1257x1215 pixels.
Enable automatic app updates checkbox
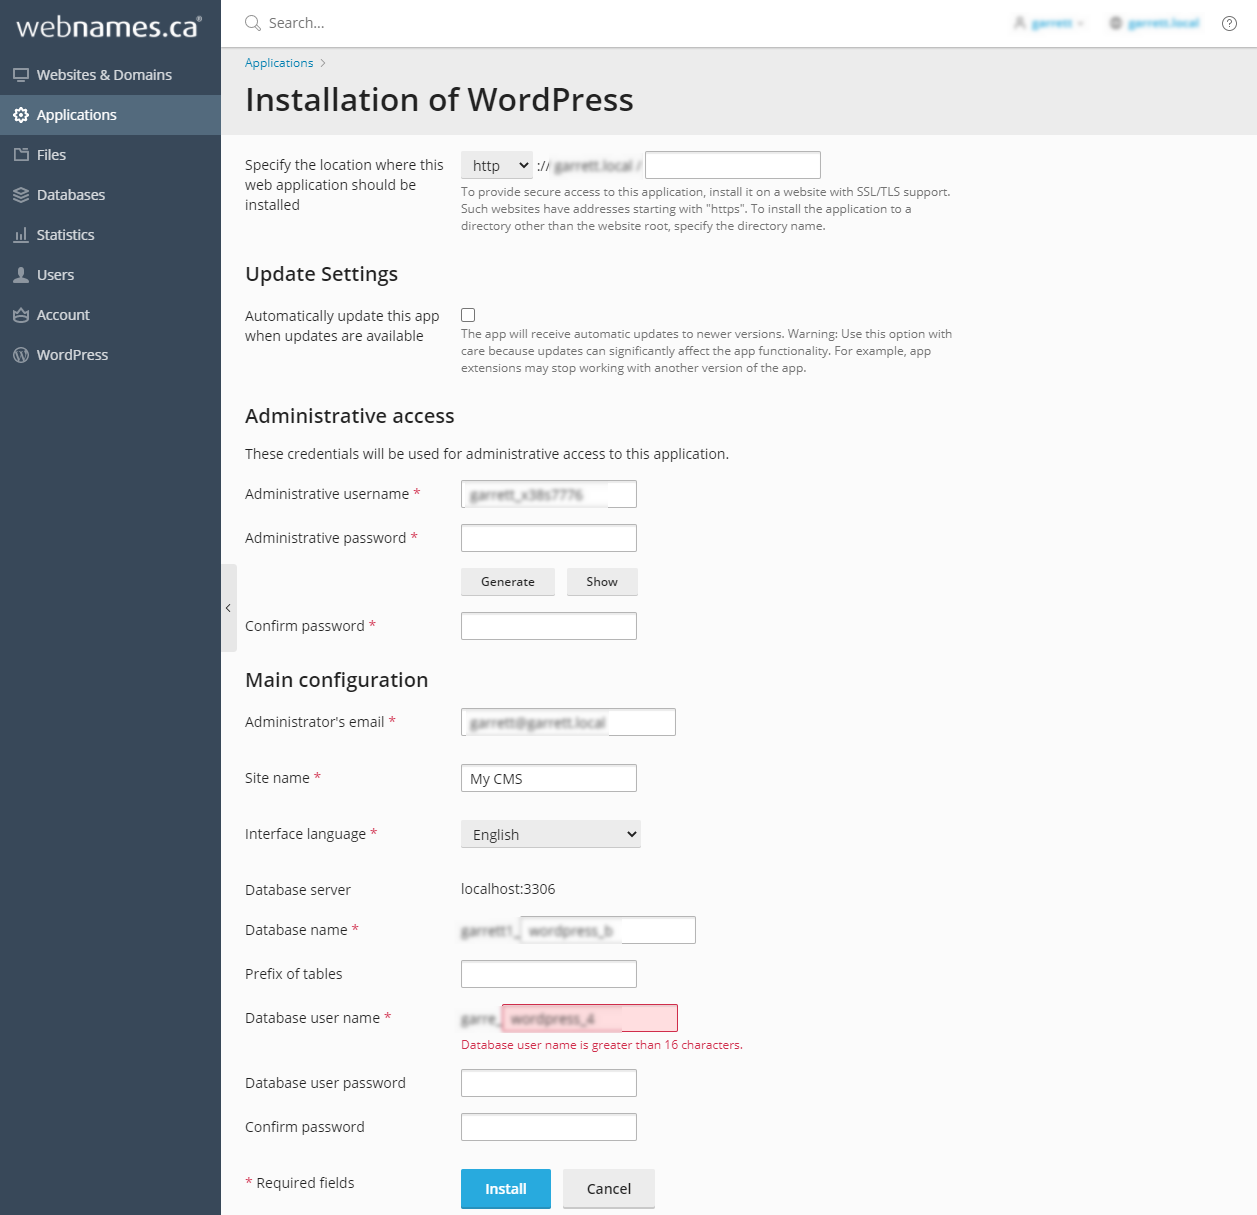(x=468, y=315)
